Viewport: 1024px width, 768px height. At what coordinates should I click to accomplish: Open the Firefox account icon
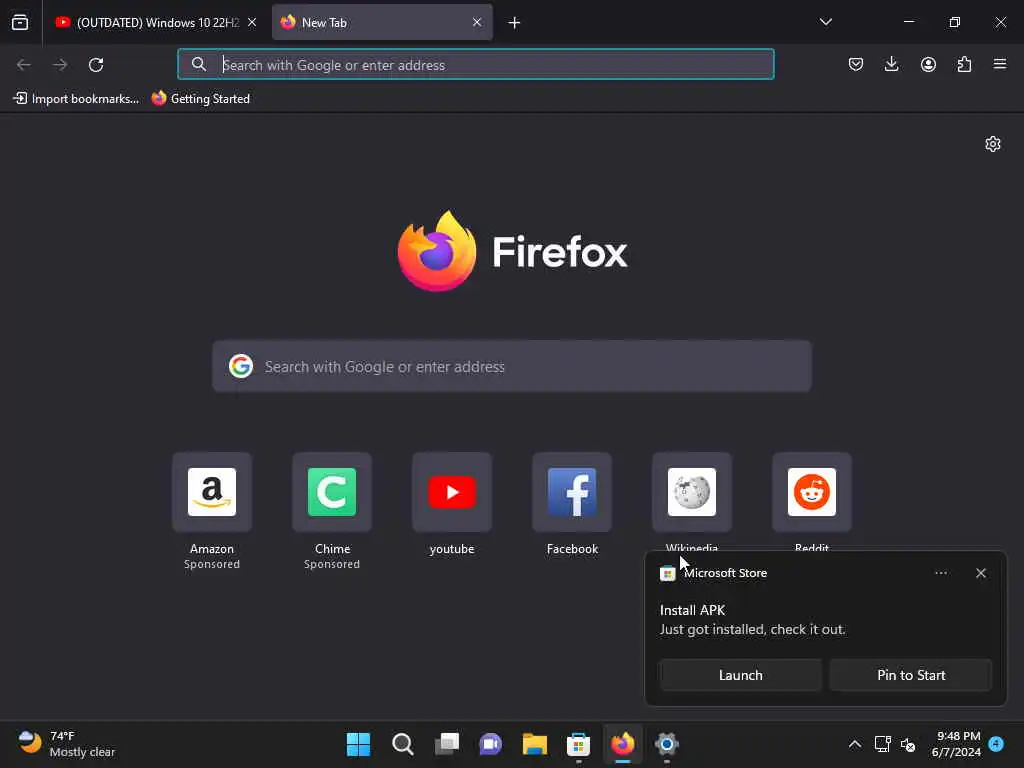(928, 64)
